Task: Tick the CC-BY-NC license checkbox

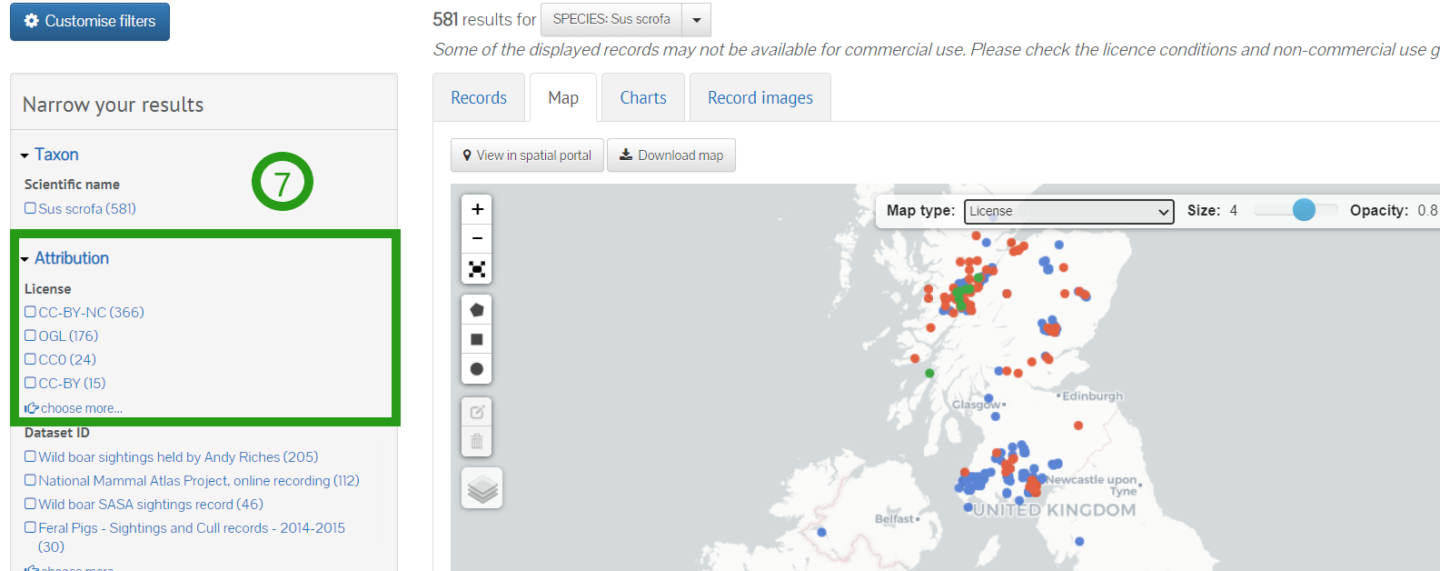Action: [30, 313]
